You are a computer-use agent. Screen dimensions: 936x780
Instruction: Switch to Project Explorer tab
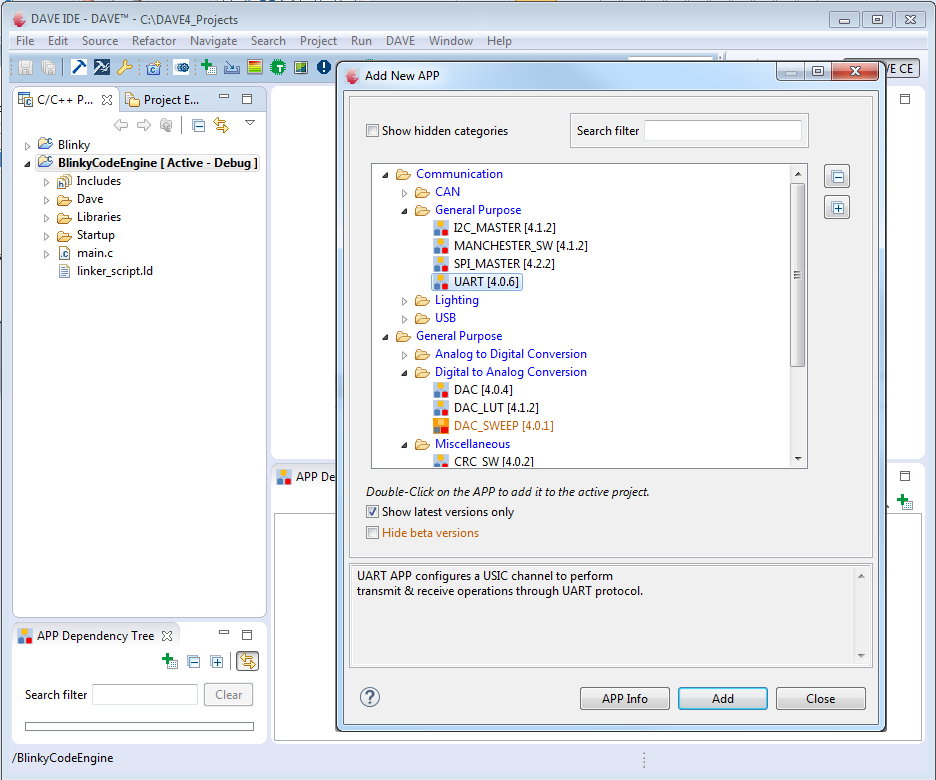pos(163,100)
